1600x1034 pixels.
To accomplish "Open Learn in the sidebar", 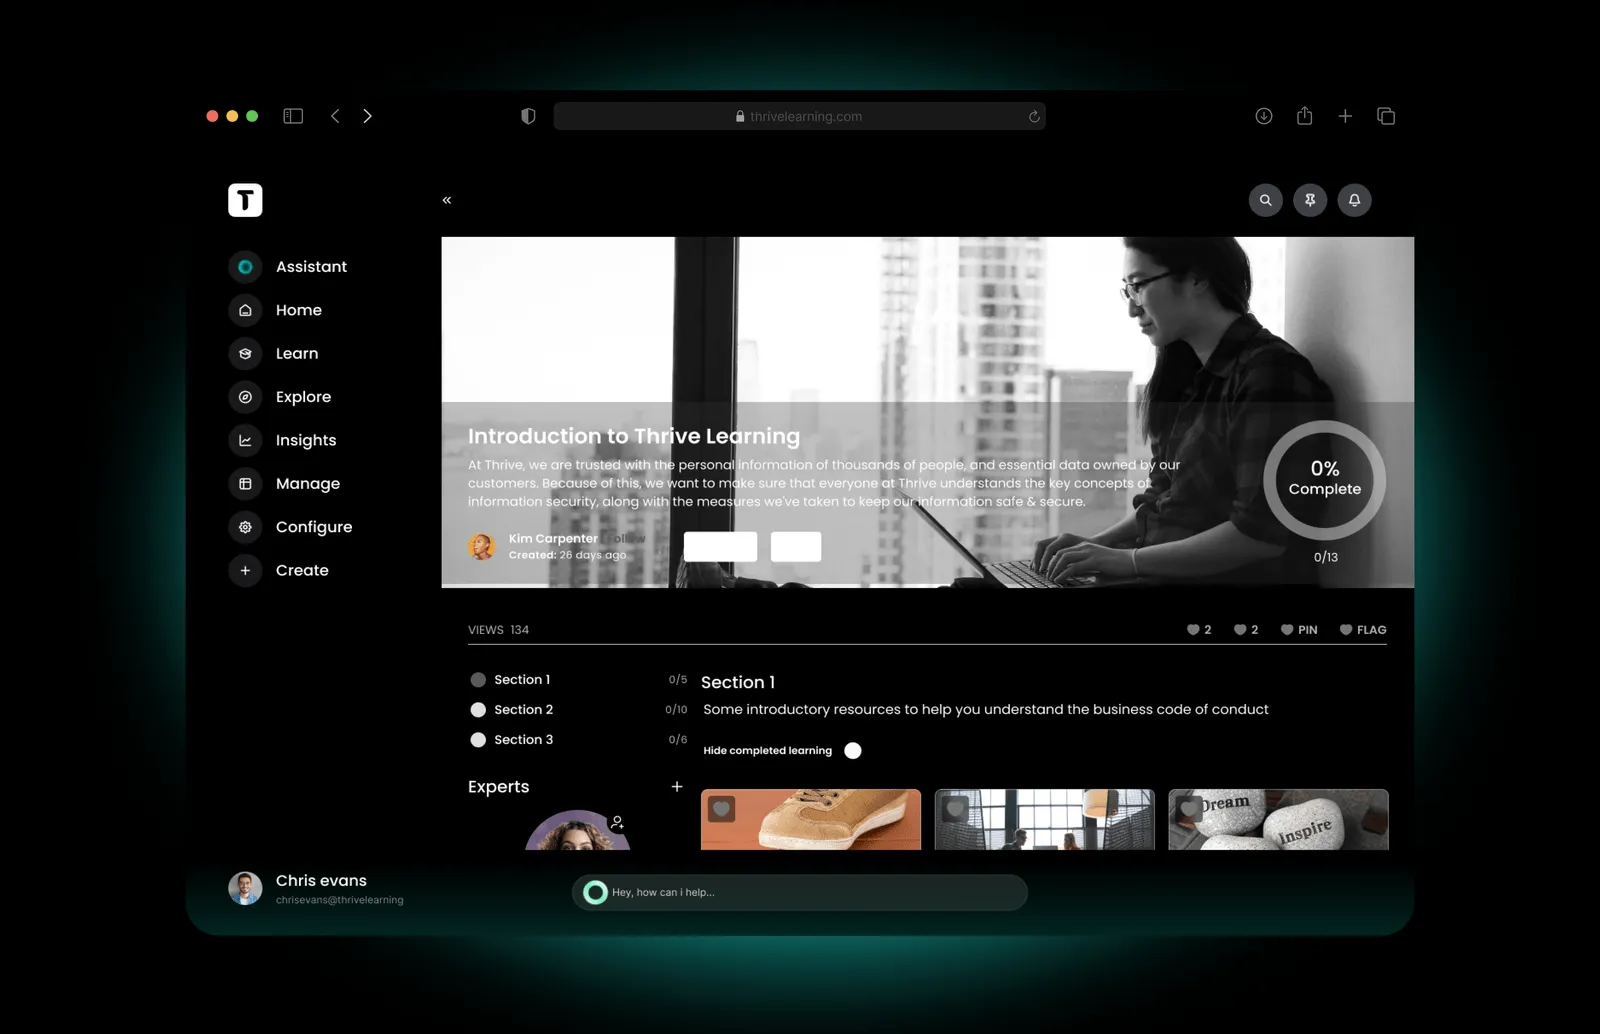I will pyautogui.click(x=274, y=354).
